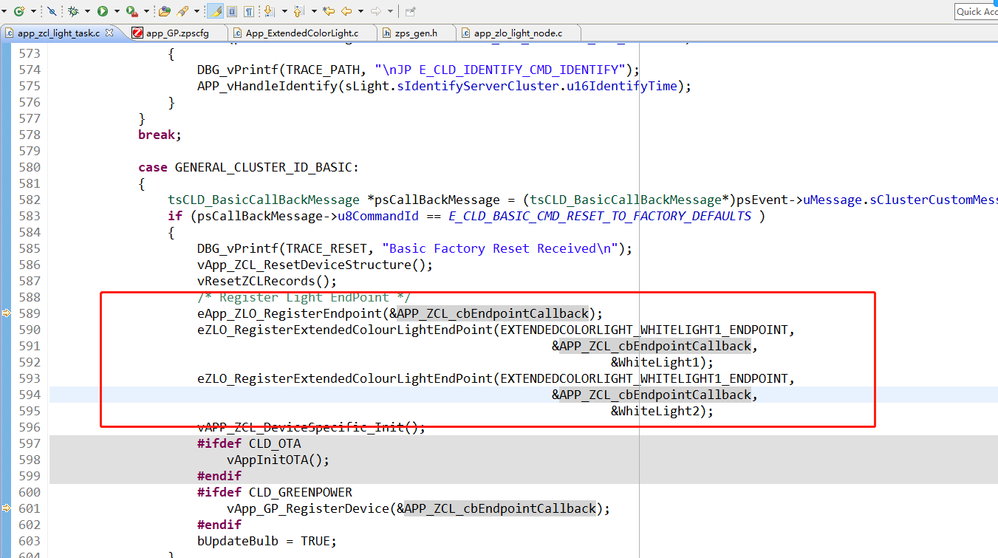998x558 pixels.
Task: Click line number 594 in the ruler
Action: click(29, 394)
